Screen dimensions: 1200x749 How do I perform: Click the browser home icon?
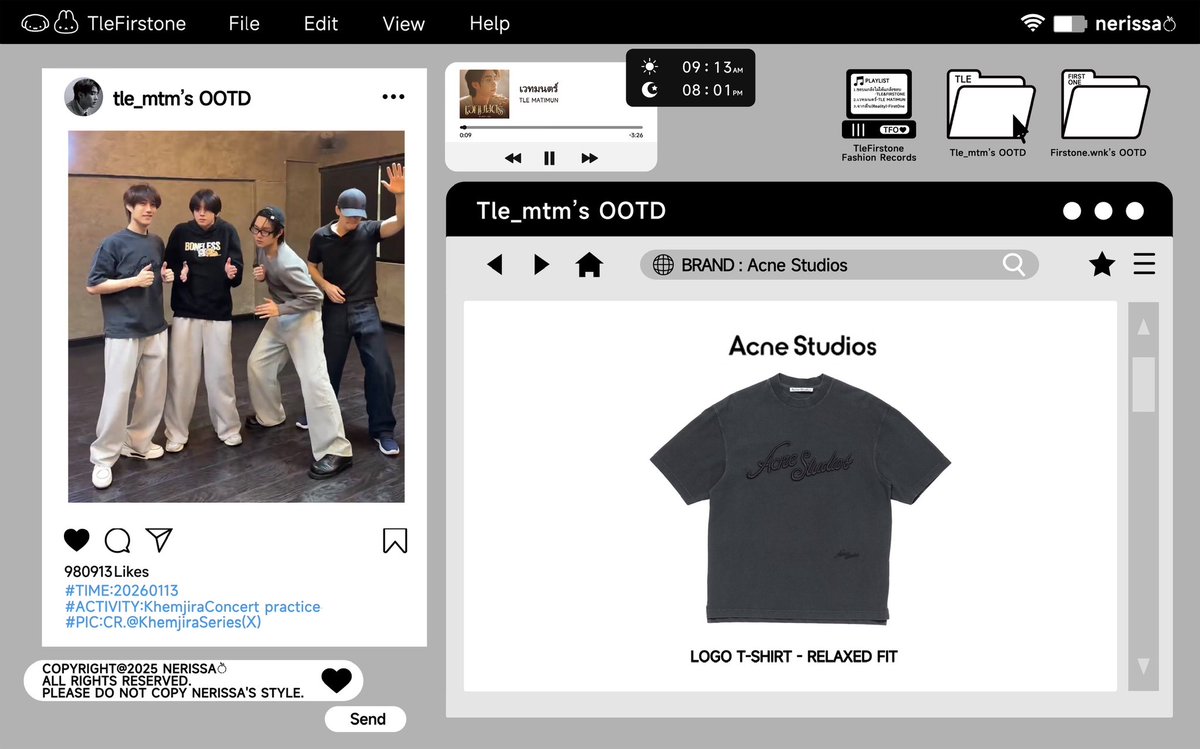point(589,264)
